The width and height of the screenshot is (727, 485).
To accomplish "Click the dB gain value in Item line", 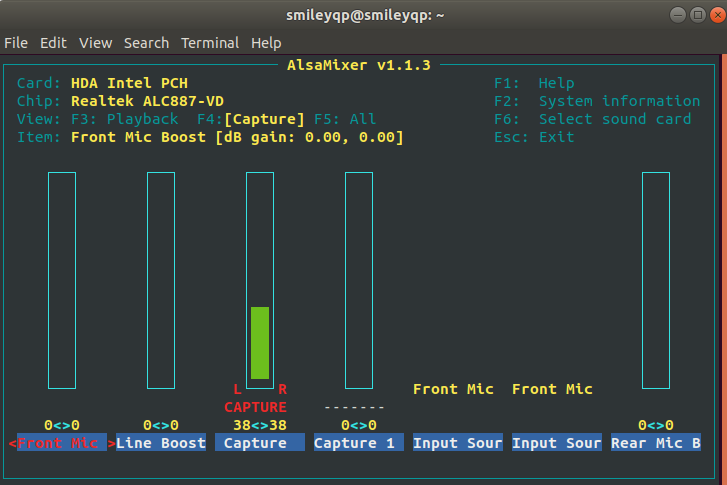I will point(309,137).
